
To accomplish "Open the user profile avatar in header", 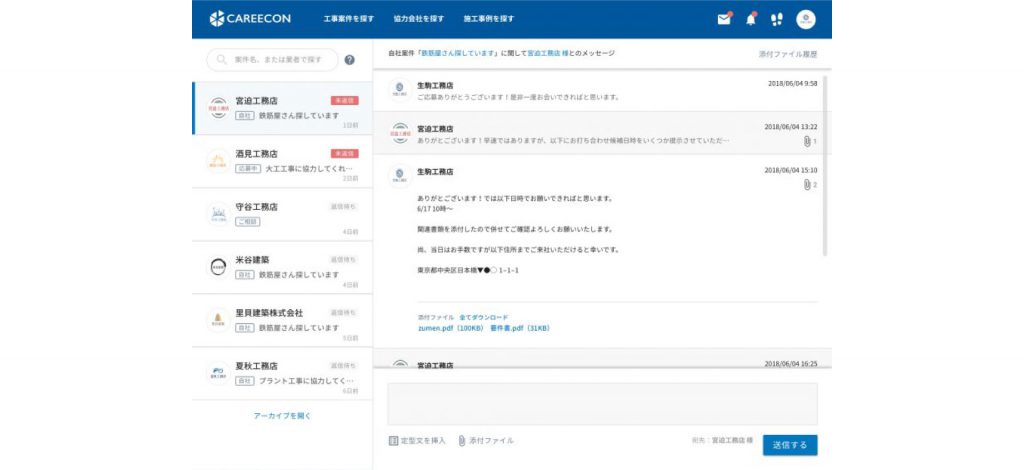I will point(805,19).
